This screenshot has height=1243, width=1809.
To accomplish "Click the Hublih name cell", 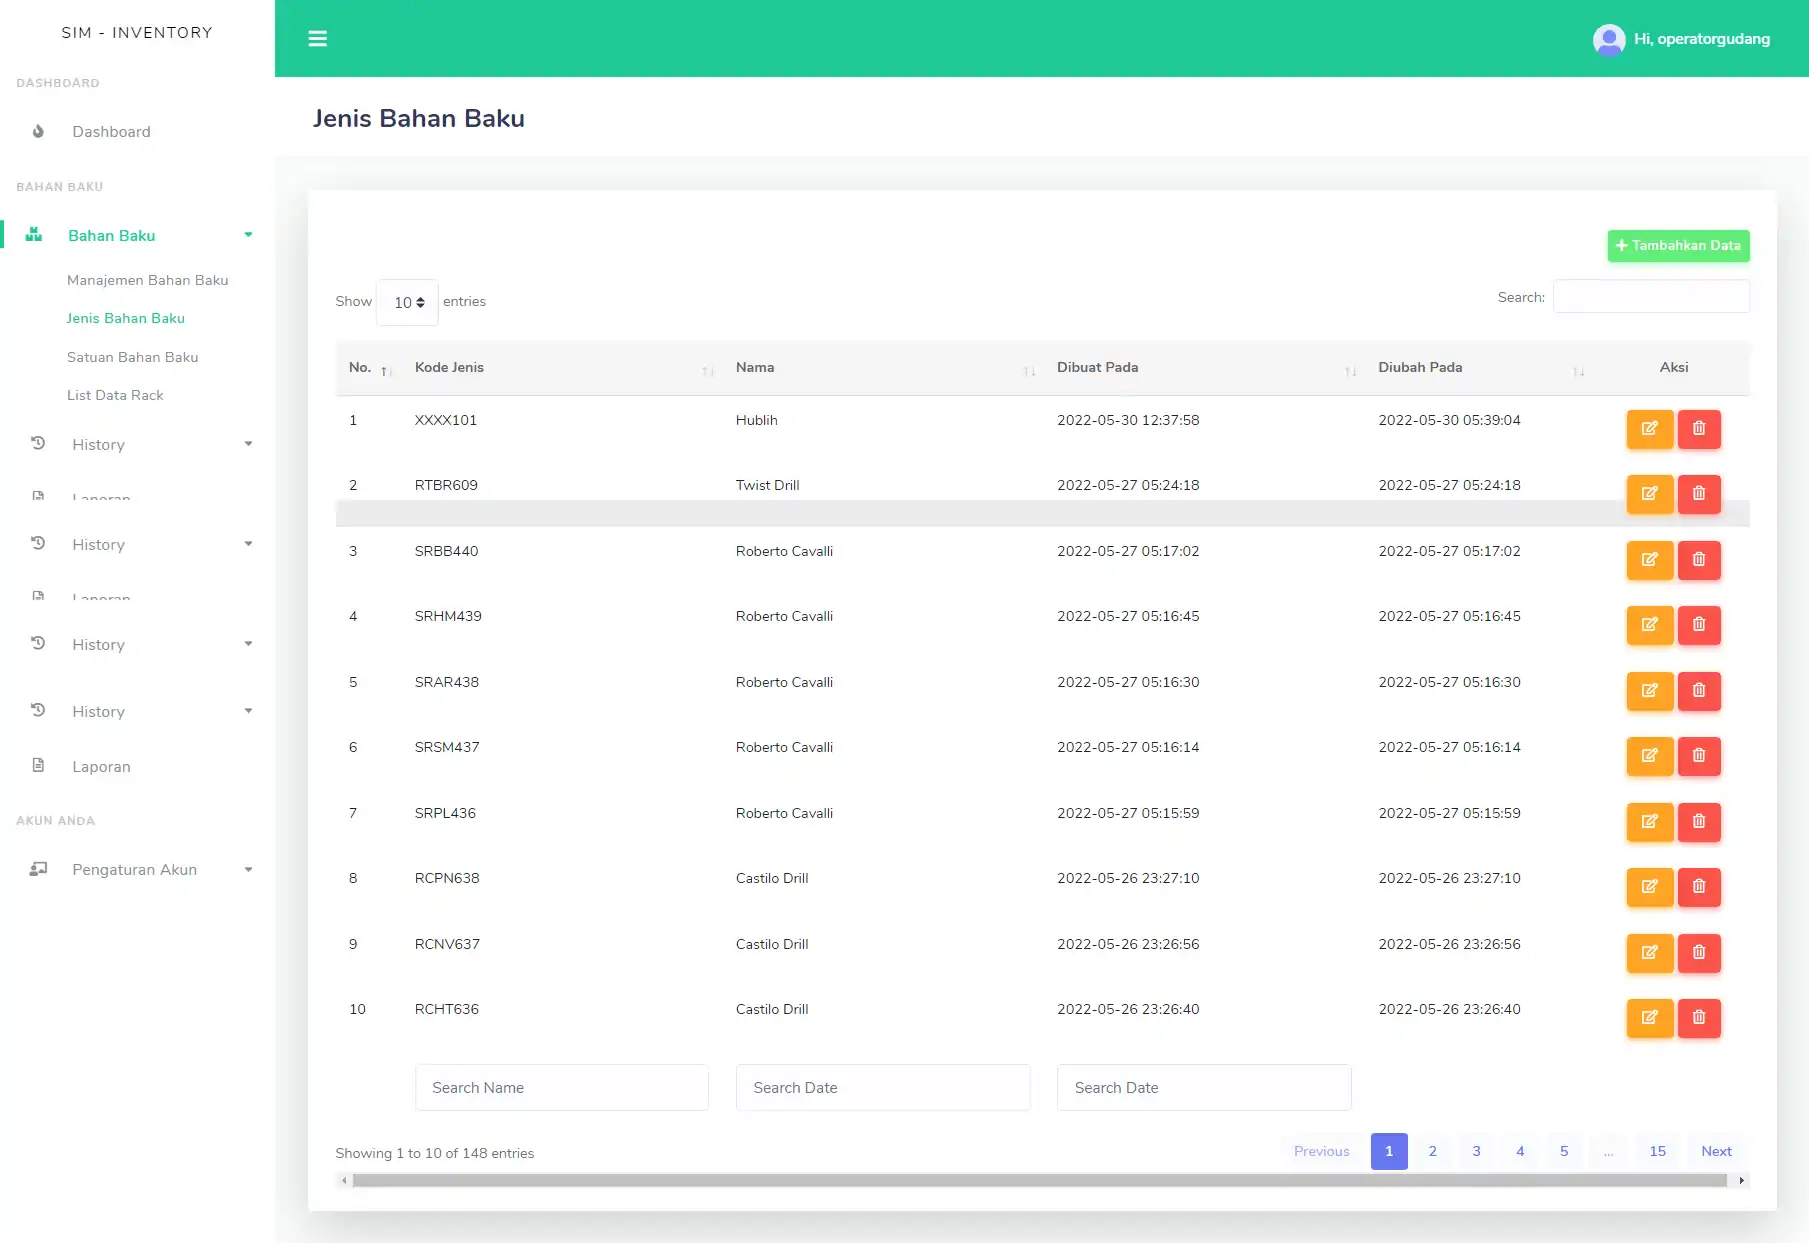I will pyautogui.click(x=756, y=420).
